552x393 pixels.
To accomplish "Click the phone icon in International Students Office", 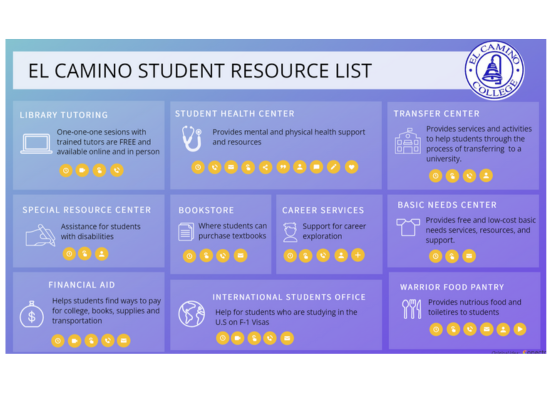I will click(270, 338).
